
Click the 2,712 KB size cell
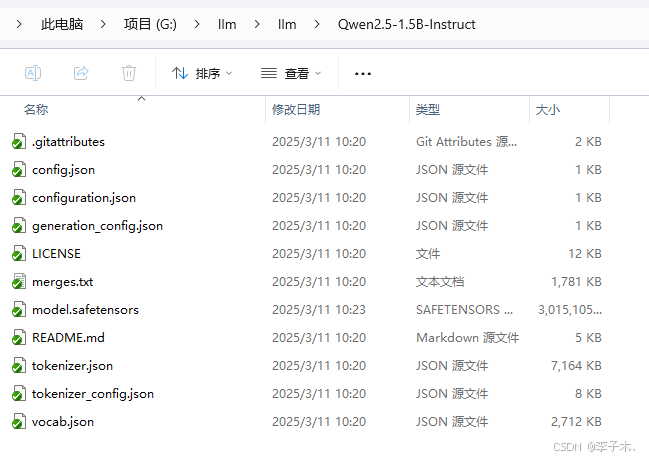pos(576,422)
